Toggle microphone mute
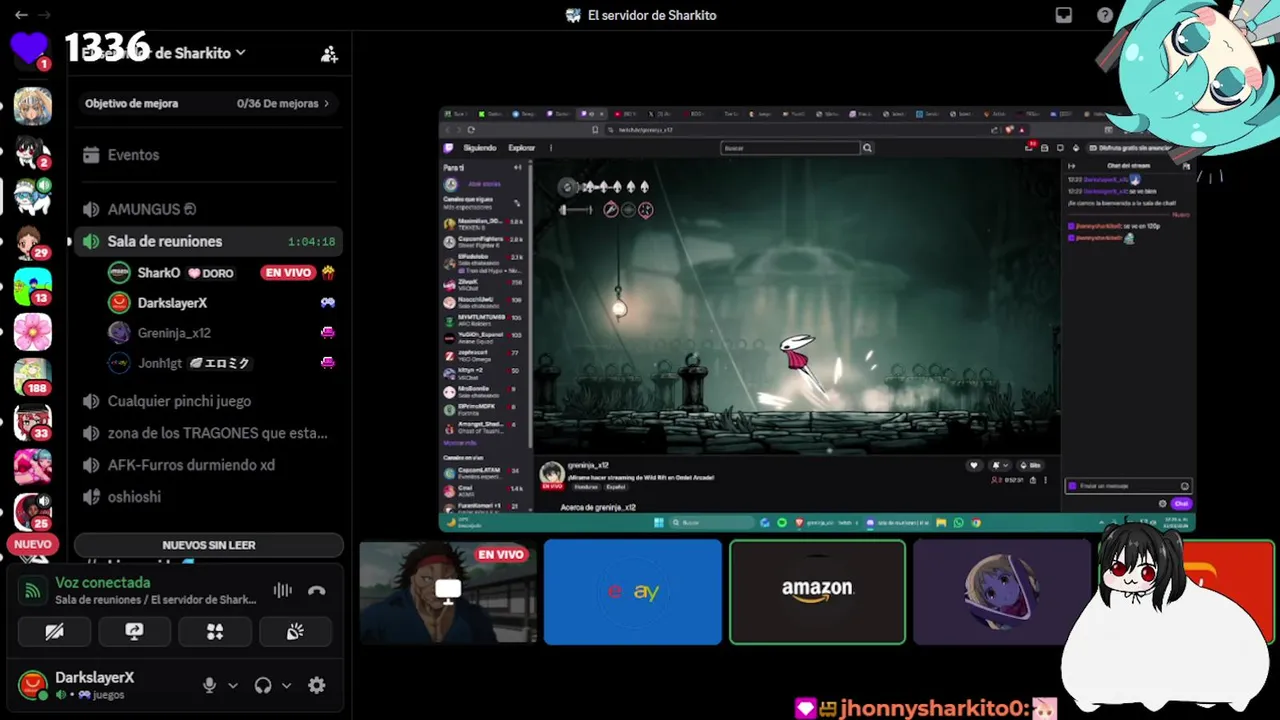This screenshot has height=720, width=1280. click(x=209, y=685)
